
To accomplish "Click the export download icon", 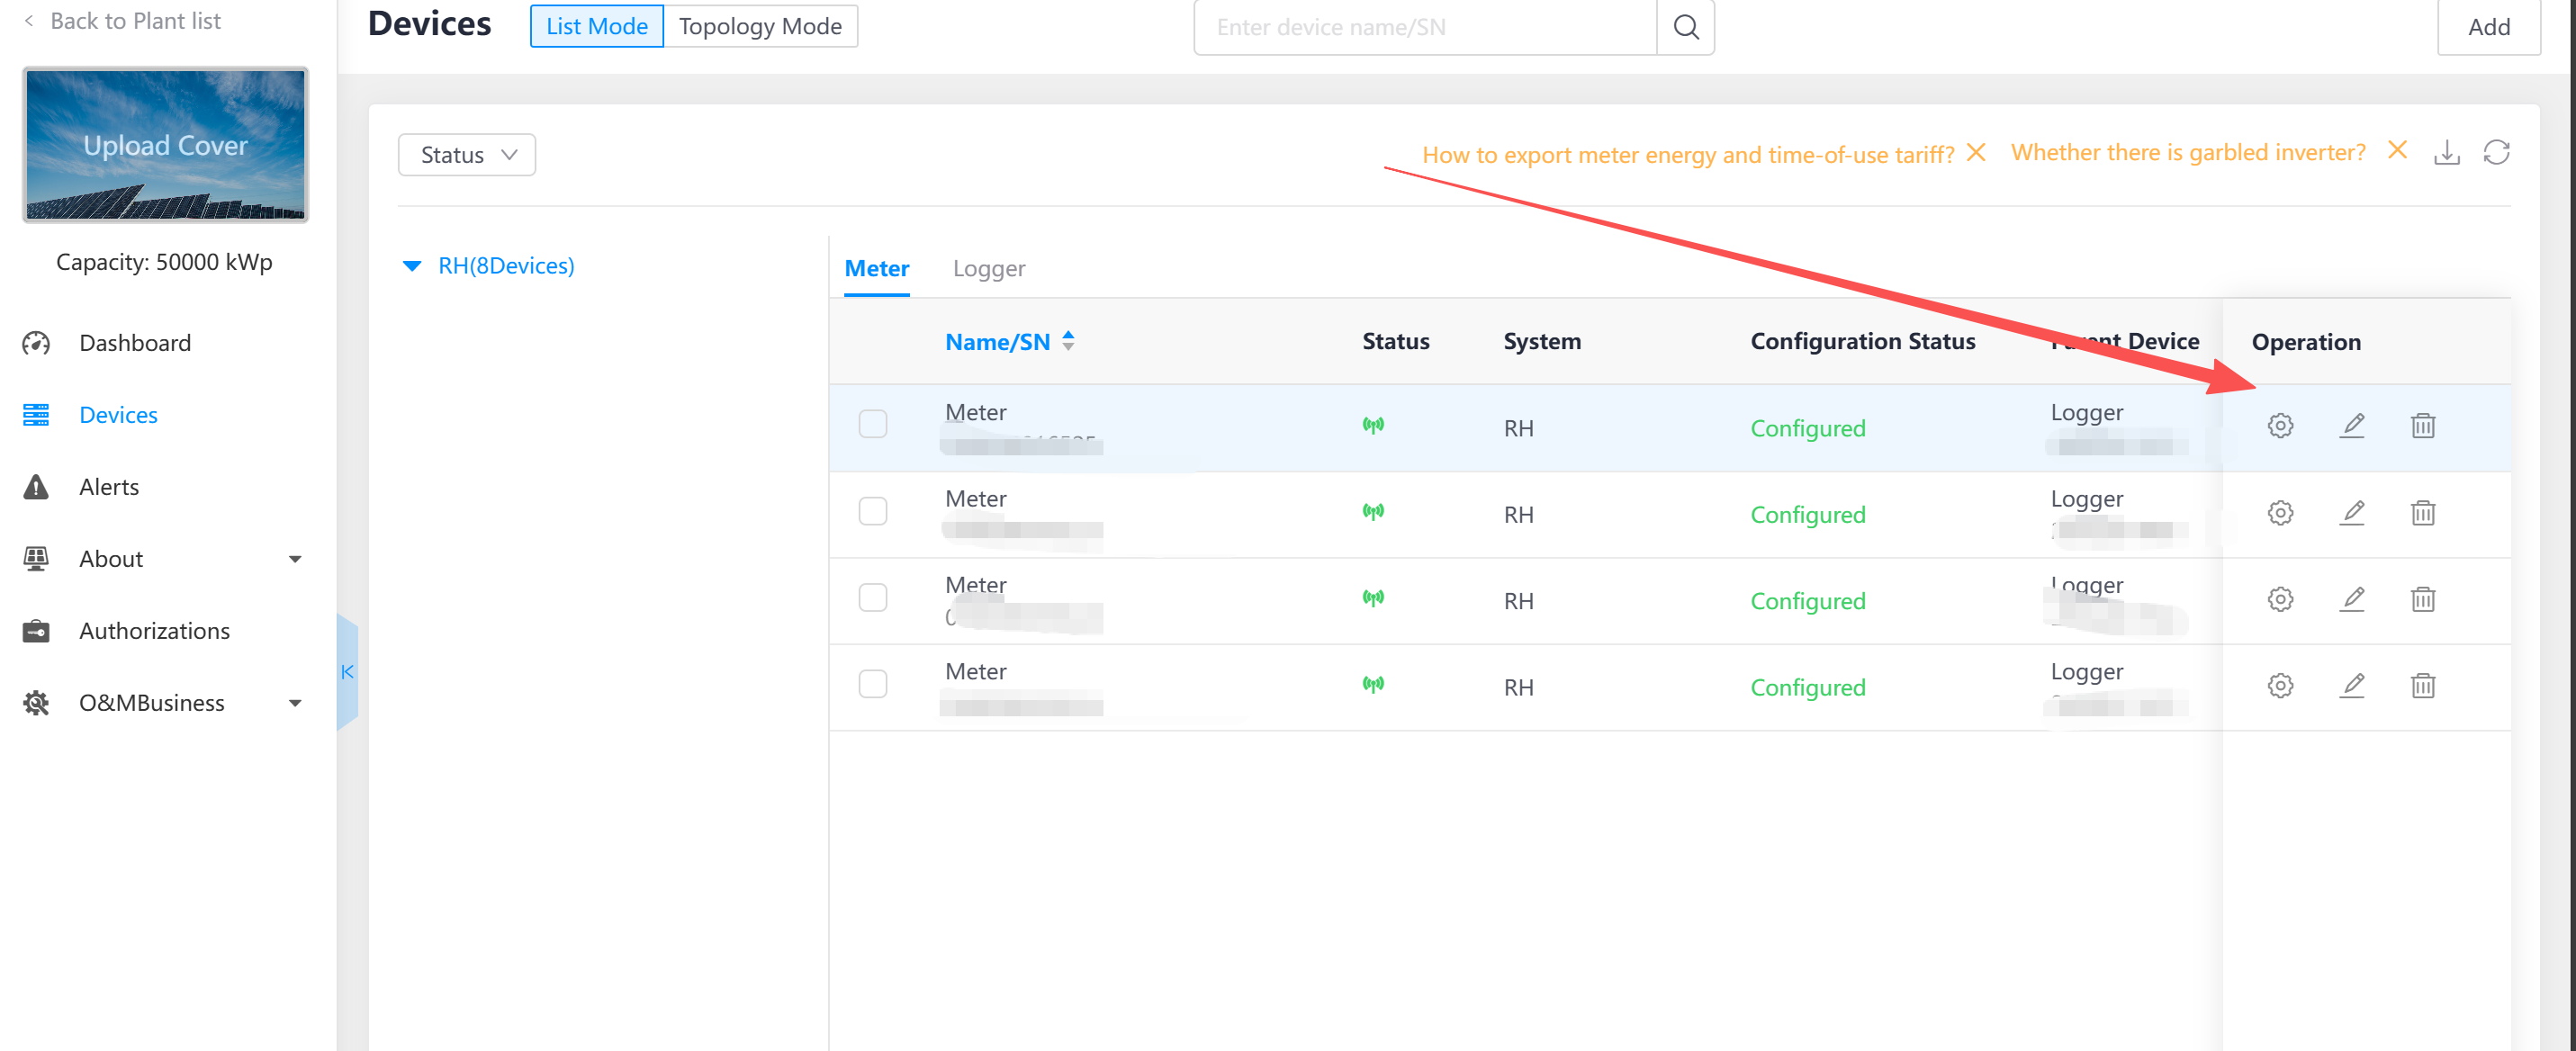I will click(x=2446, y=153).
